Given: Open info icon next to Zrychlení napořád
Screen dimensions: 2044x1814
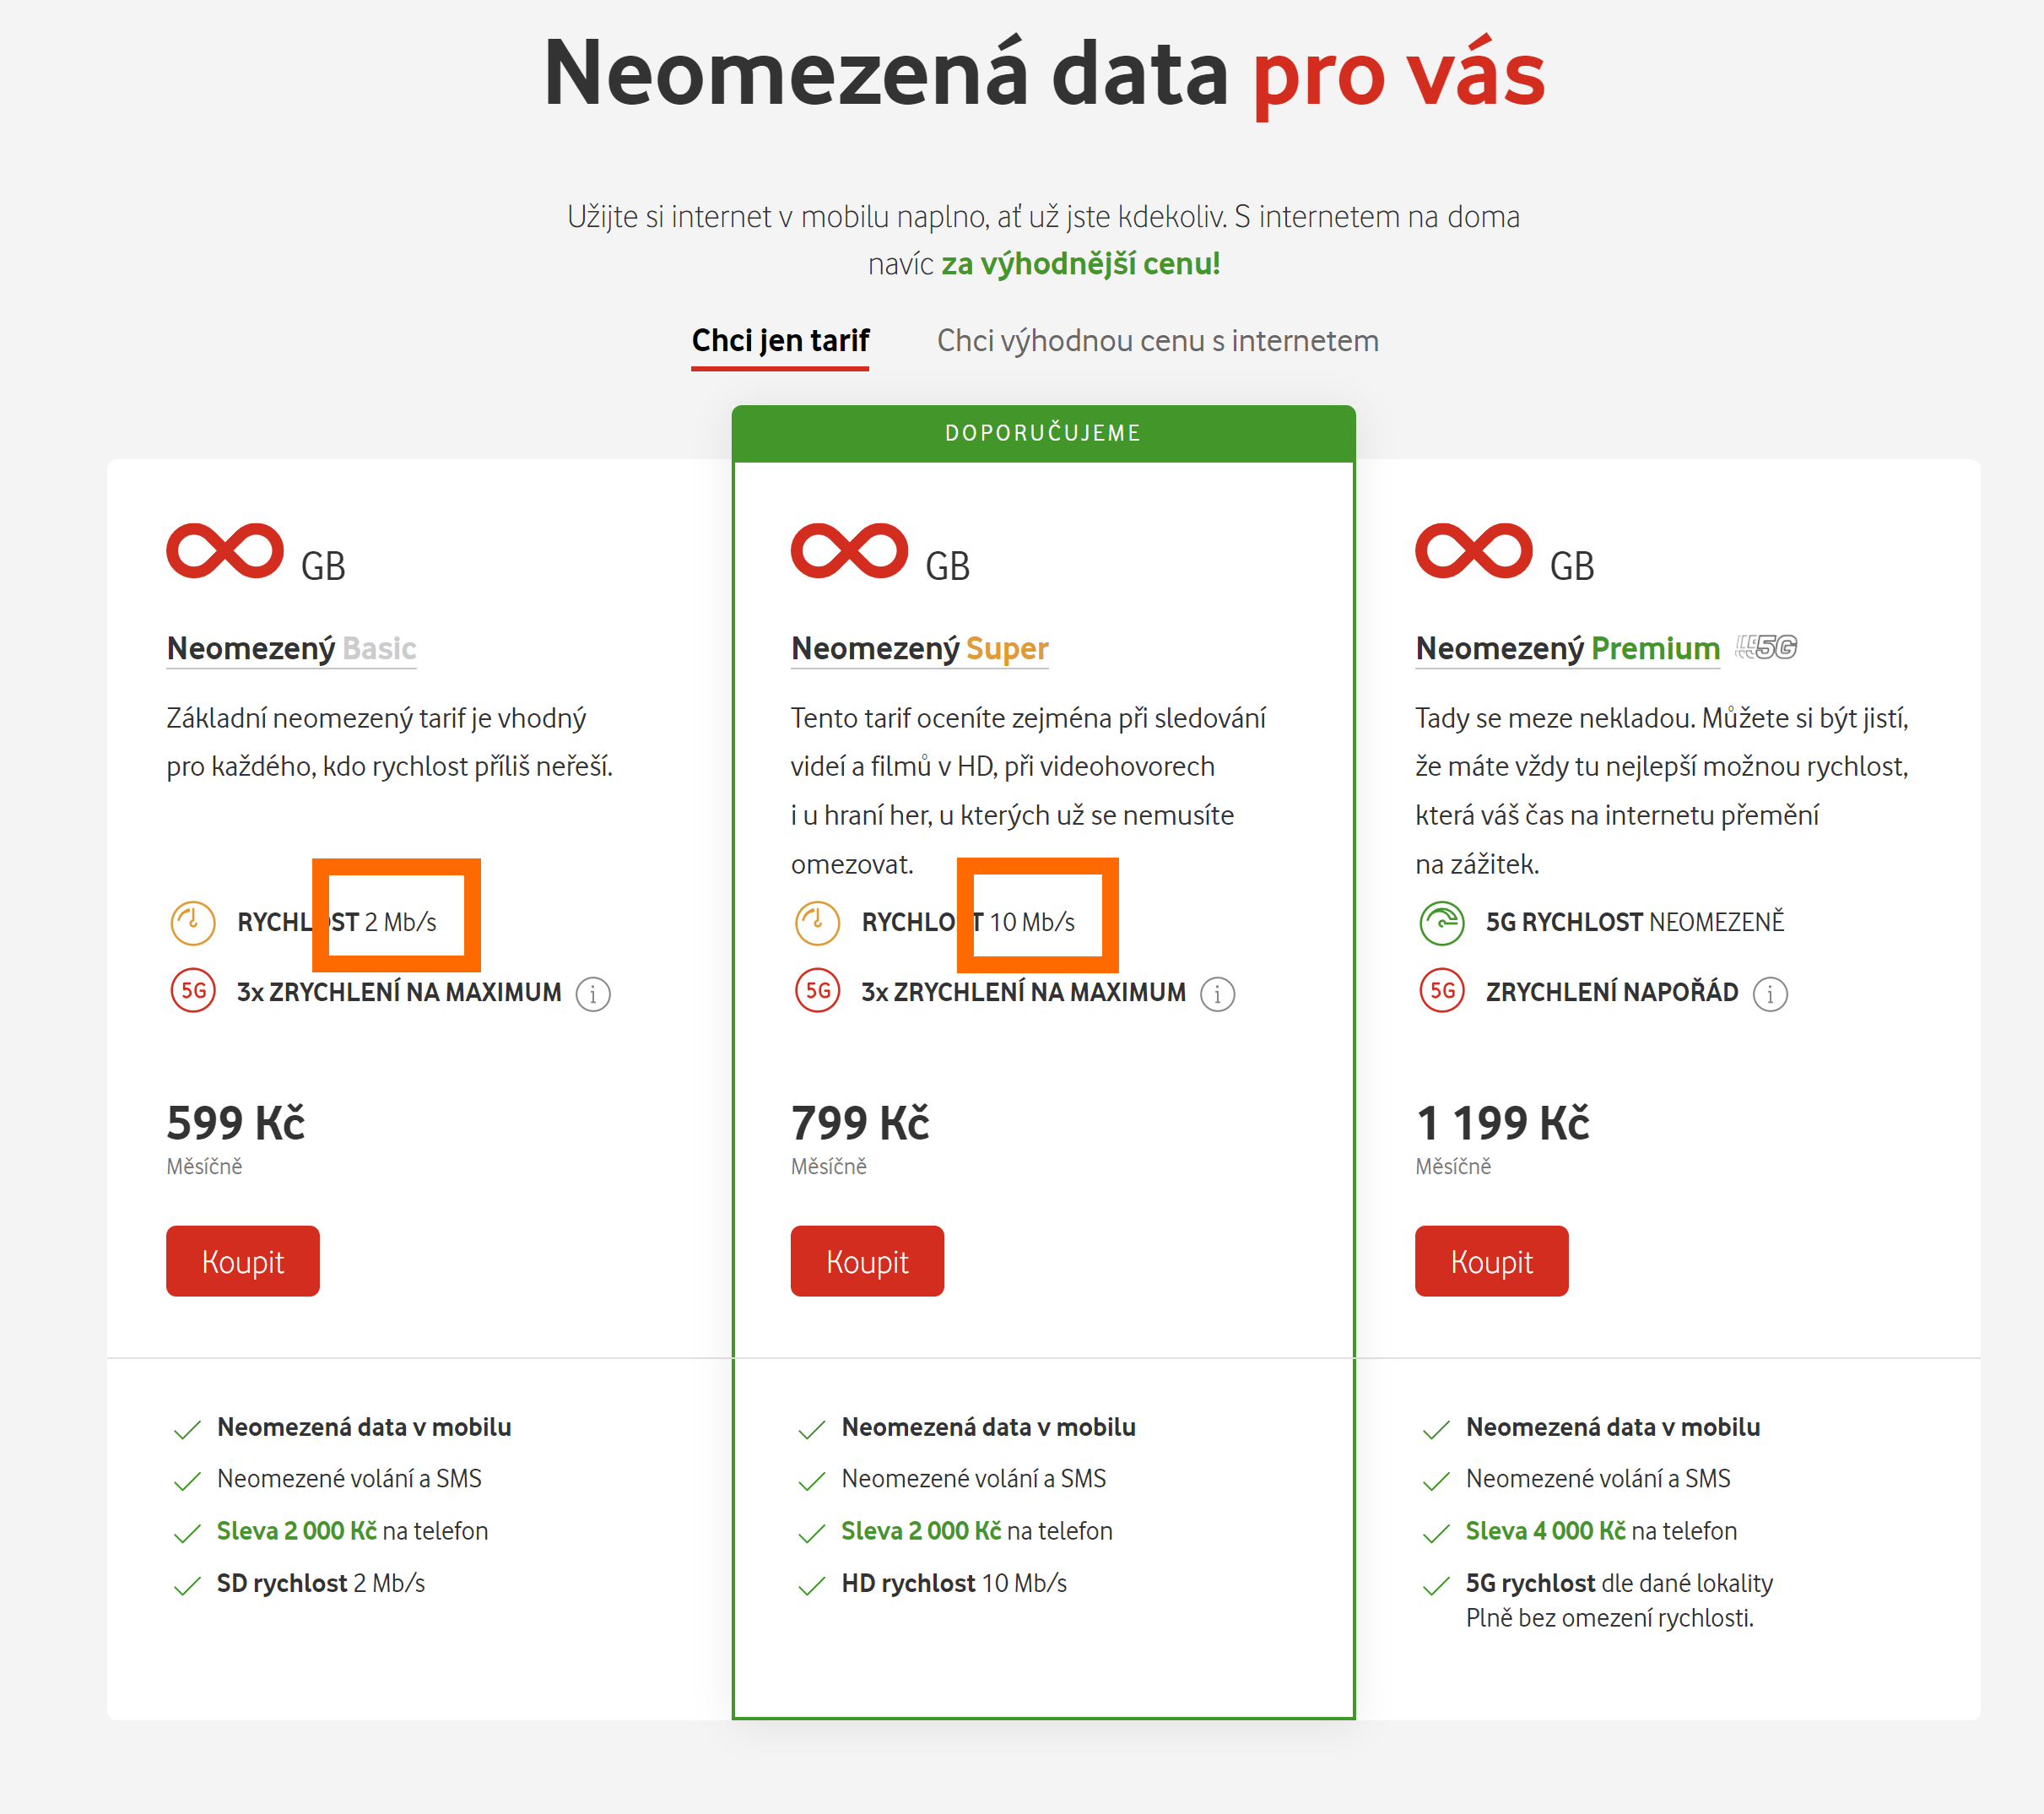Looking at the screenshot, I should tap(1770, 994).
